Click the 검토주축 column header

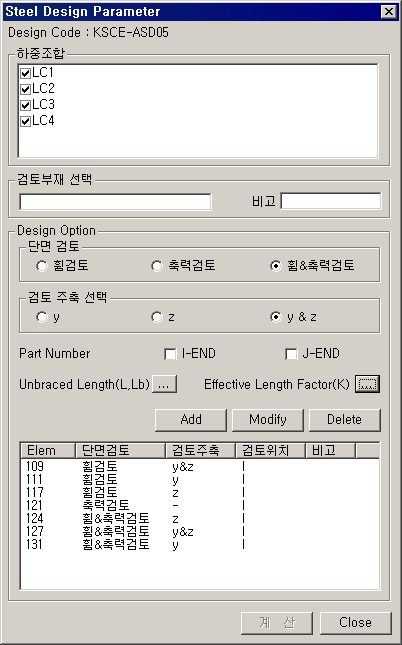click(x=200, y=451)
